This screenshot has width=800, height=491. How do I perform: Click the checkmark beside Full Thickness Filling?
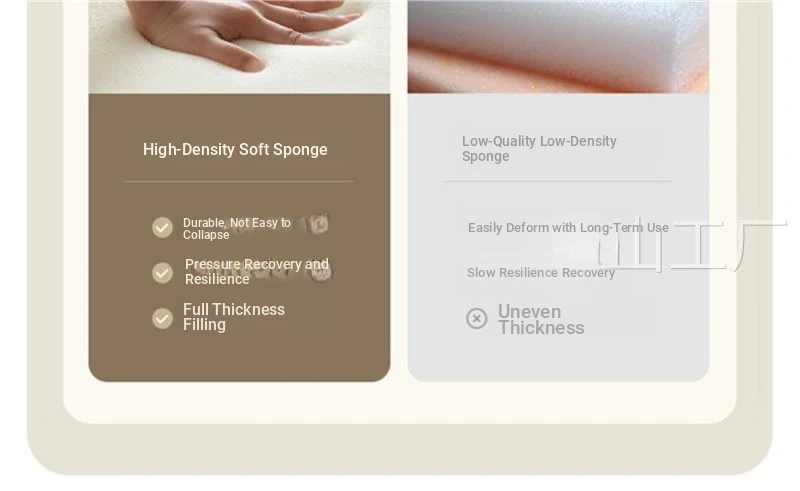[x=162, y=318]
